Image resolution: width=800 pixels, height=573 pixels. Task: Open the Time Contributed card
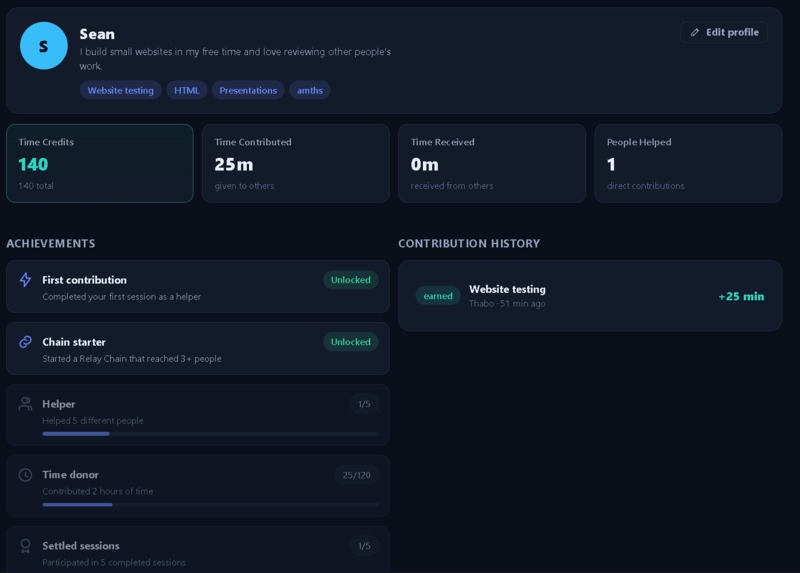point(296,163)
